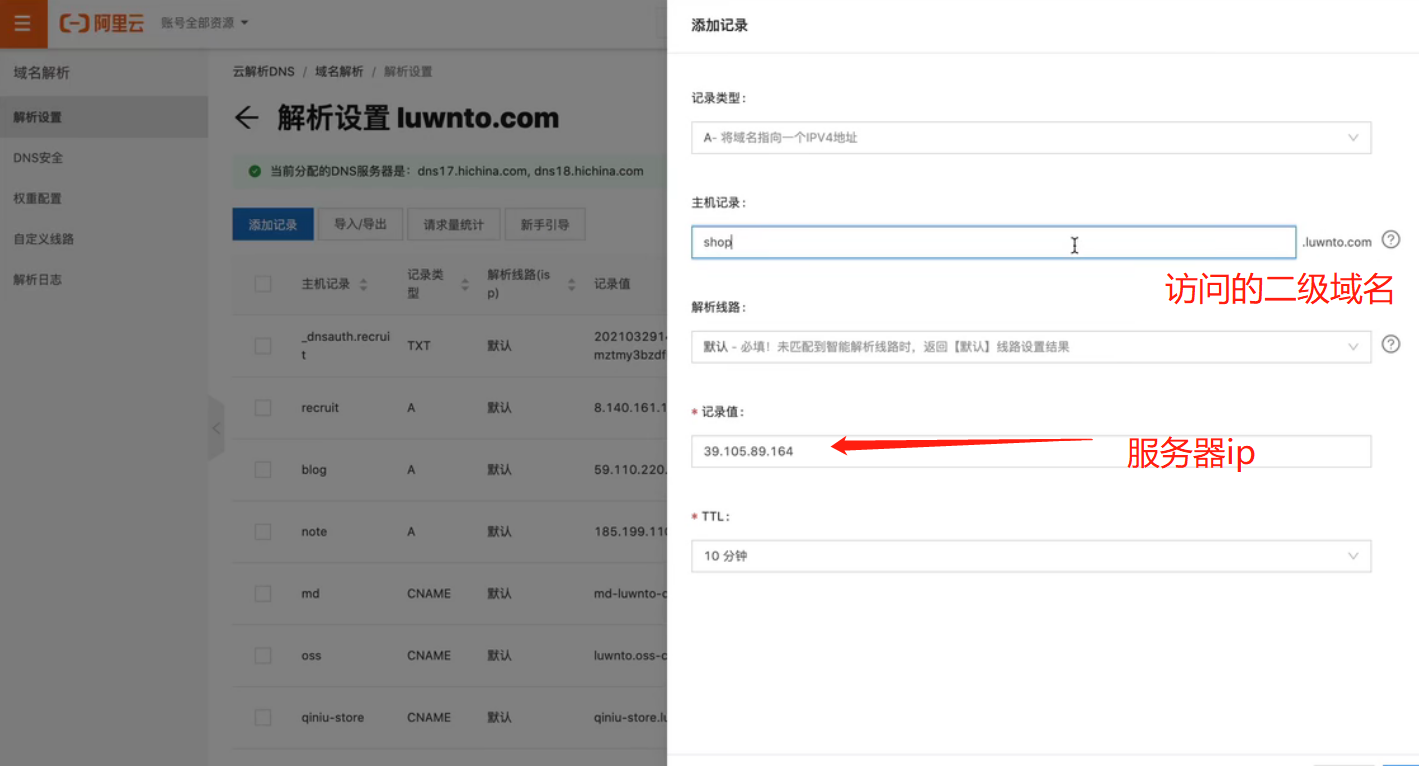Click green check status icon for DNS servers
Viewport: 1419px width, 766px height.
click(x=255, y=171)
